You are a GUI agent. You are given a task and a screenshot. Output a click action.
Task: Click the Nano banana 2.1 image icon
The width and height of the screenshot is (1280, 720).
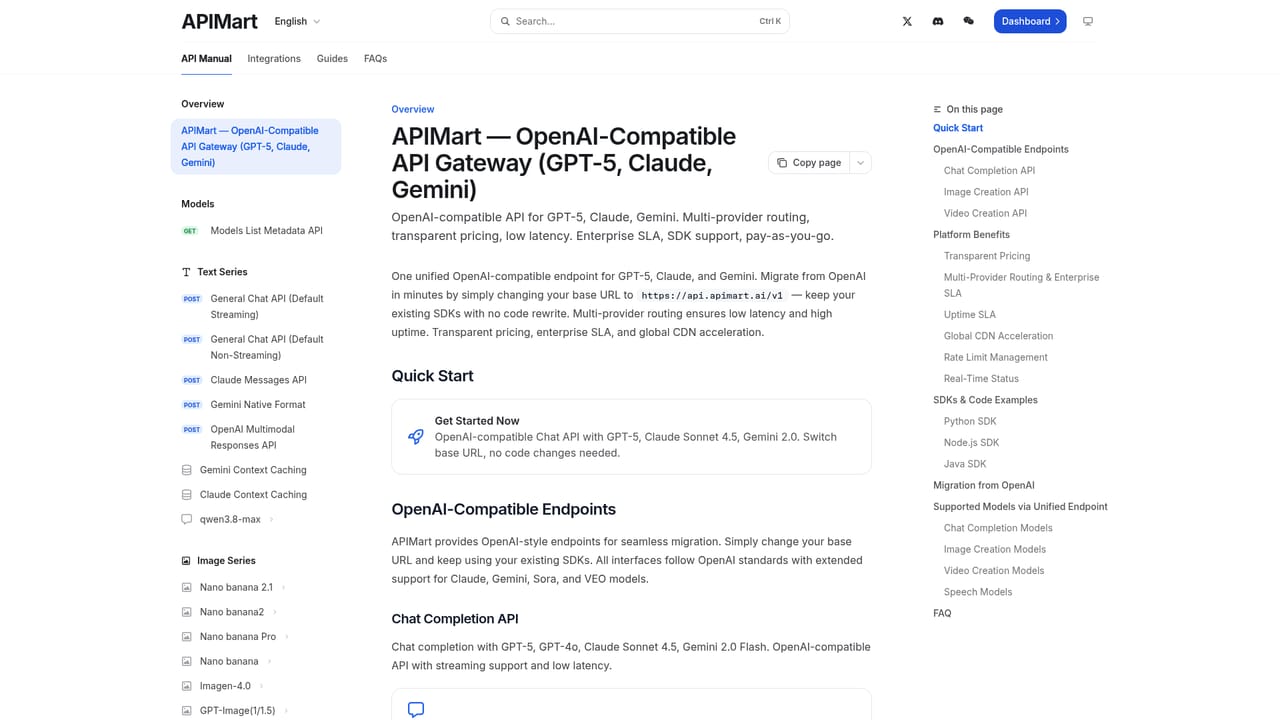[186, 588]
